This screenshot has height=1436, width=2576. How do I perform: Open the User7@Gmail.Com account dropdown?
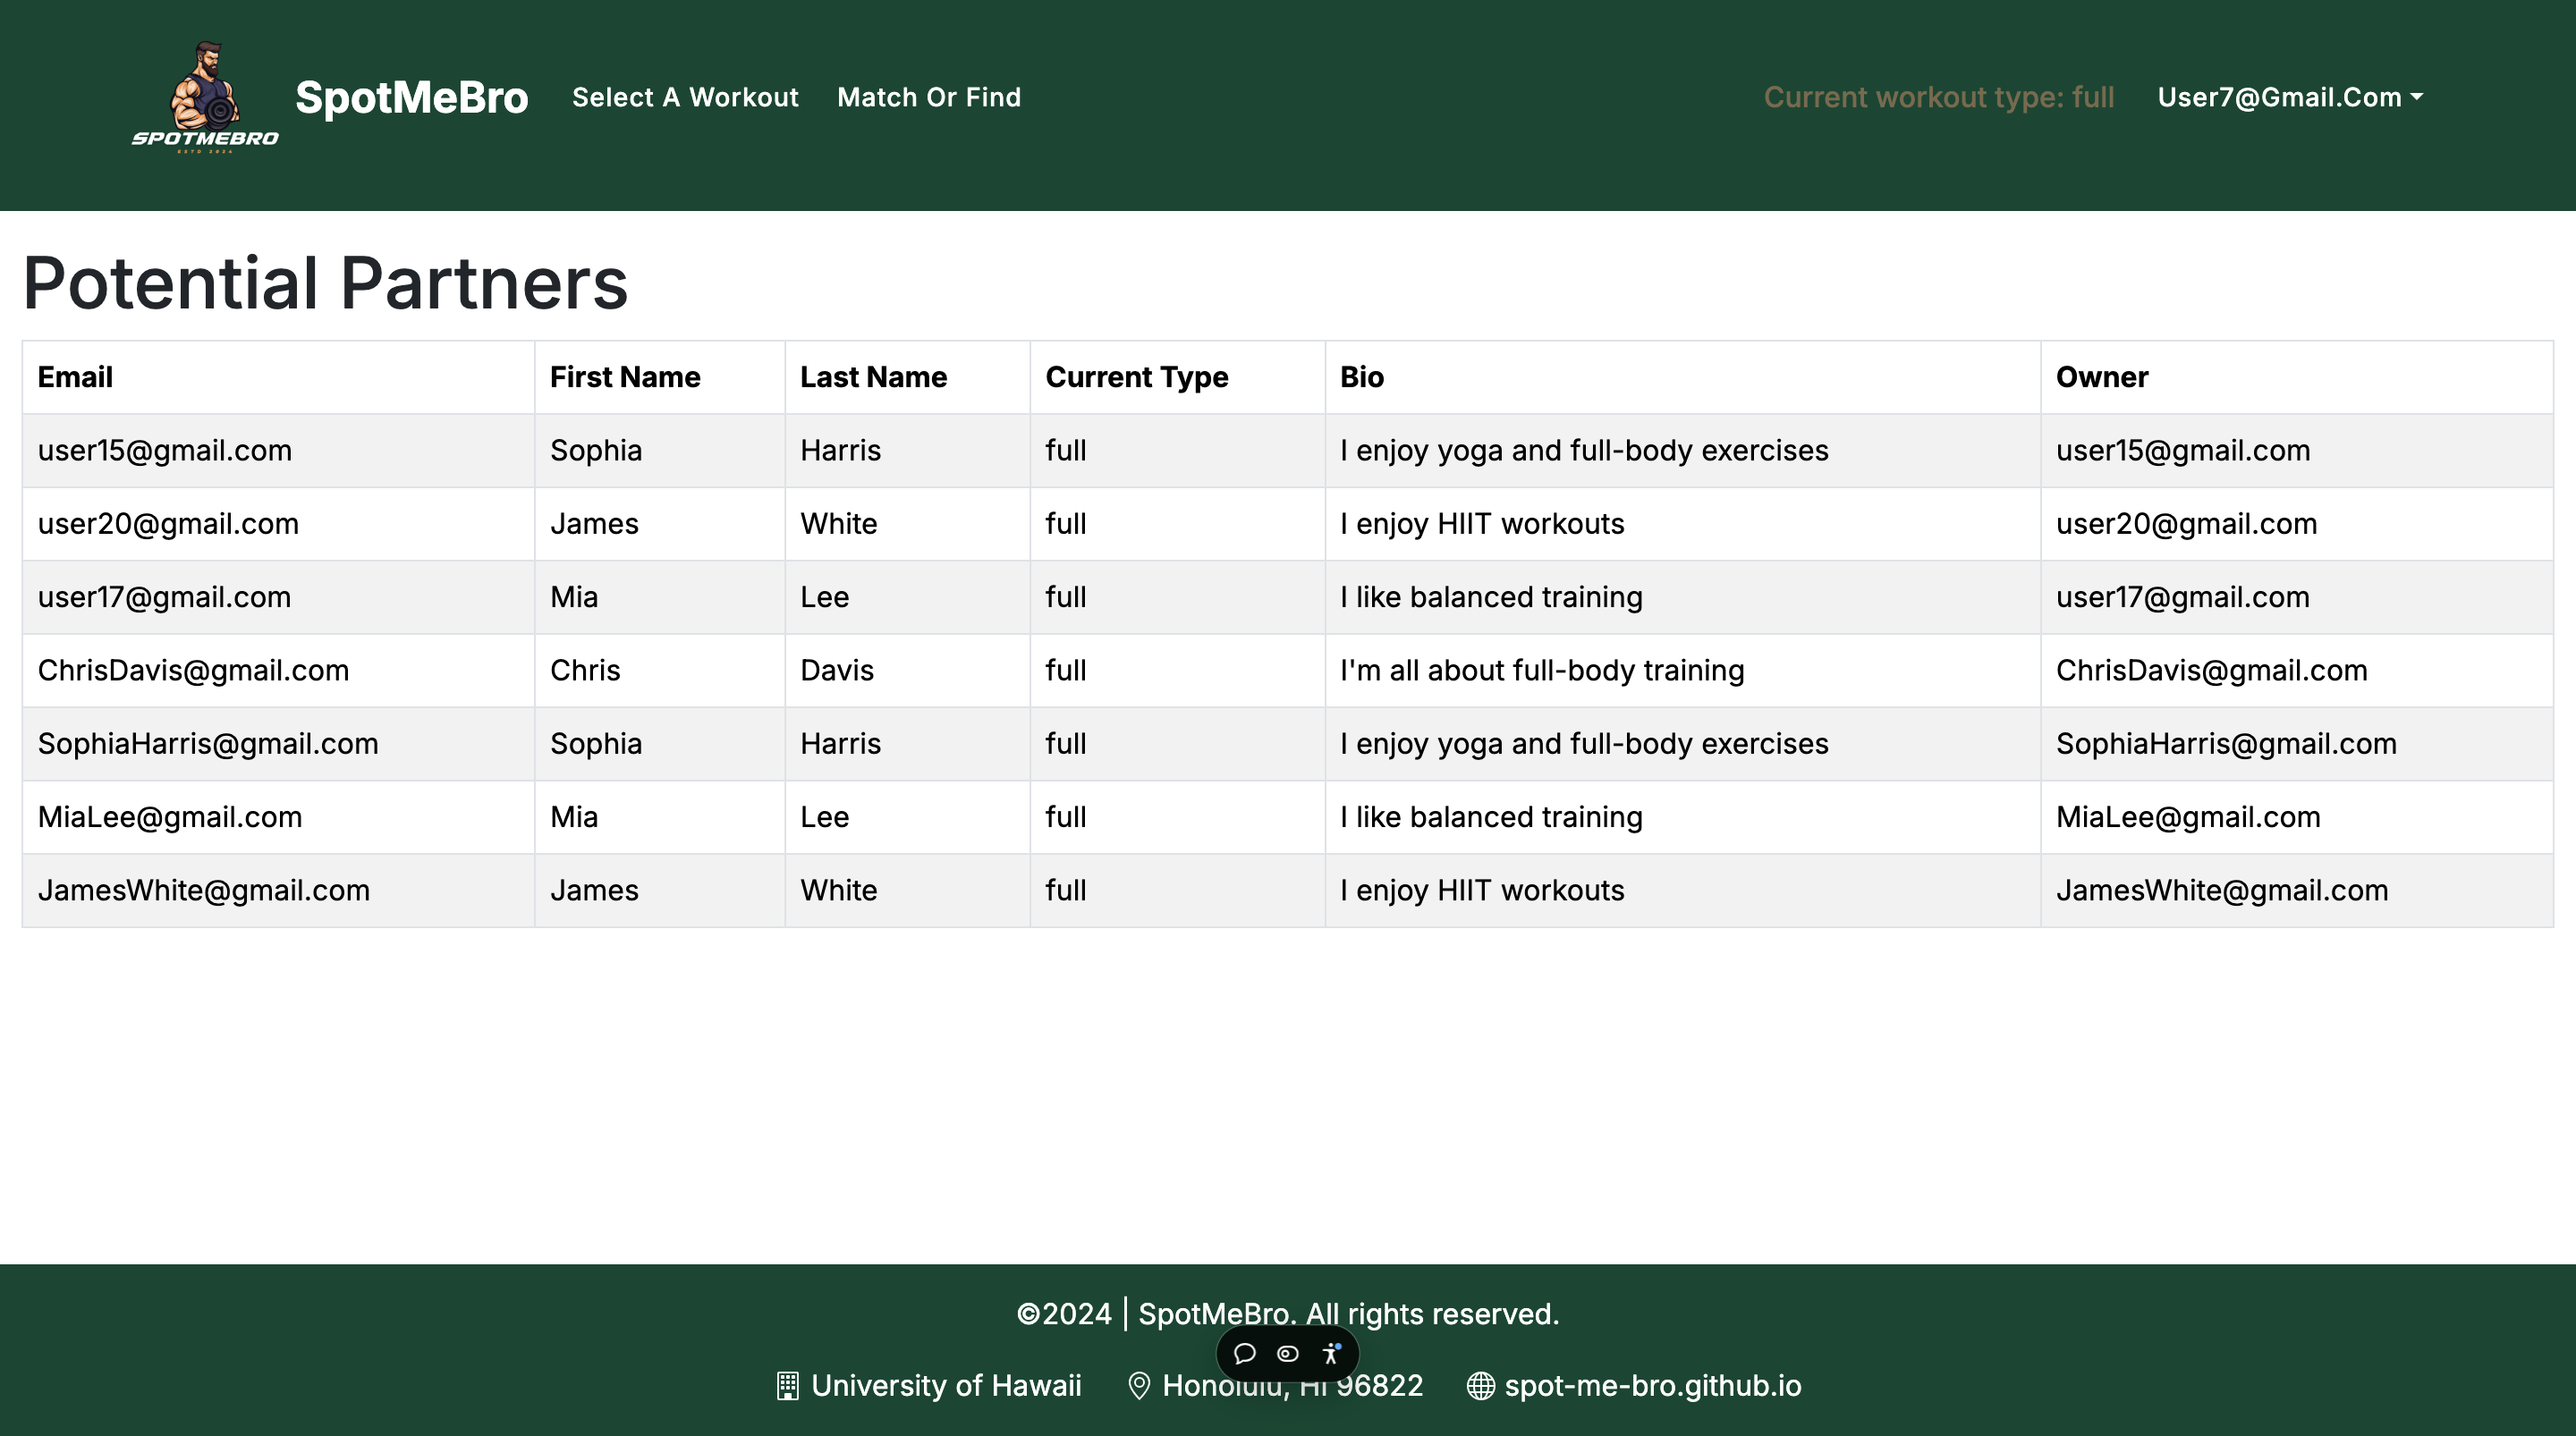pyautogui.click(x=2289, y=97)
